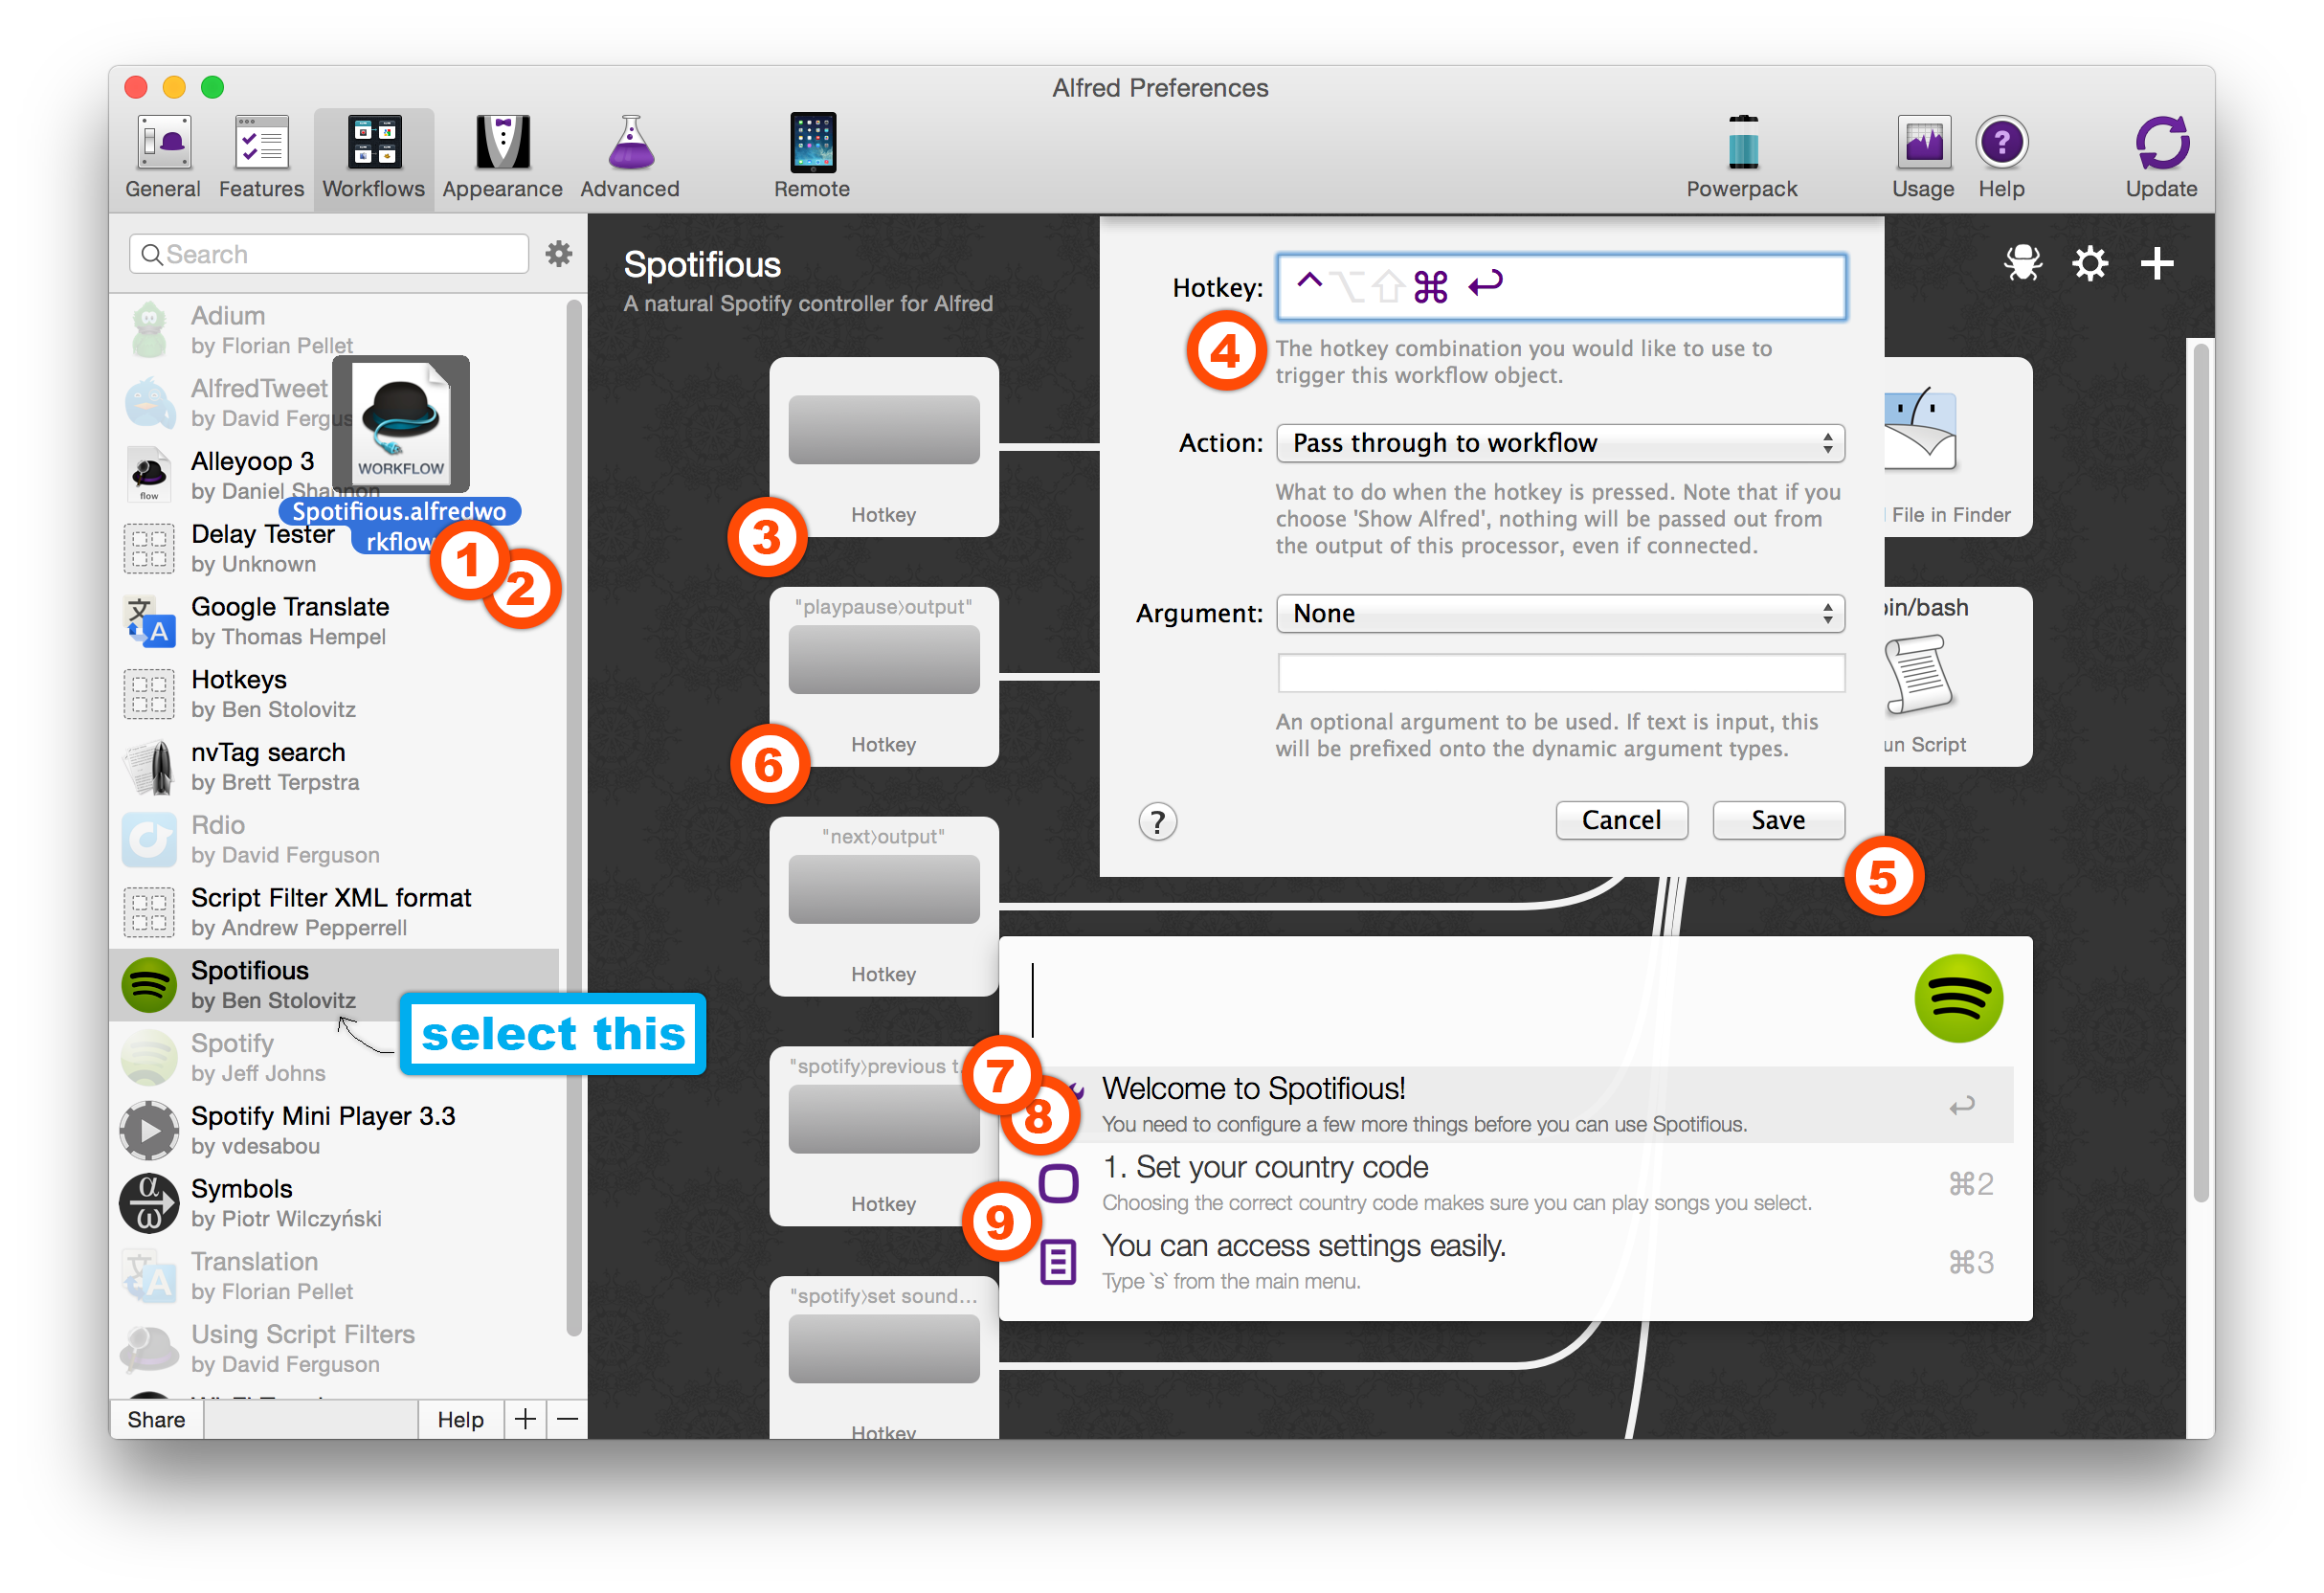The image size is (2324, 1593).
Task: Open the workflow debugger bug icon
Action: pyautogui.click(x=2023, y=264)
